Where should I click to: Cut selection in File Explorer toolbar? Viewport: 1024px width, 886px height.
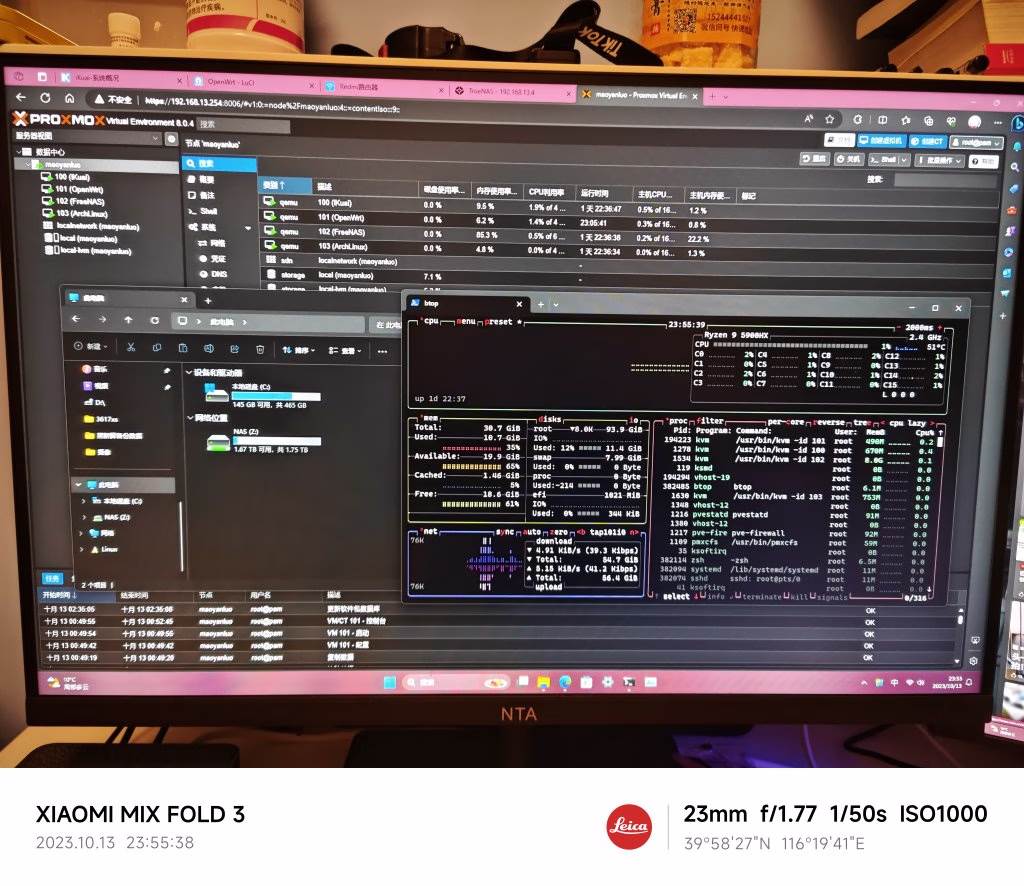[131, 347]
